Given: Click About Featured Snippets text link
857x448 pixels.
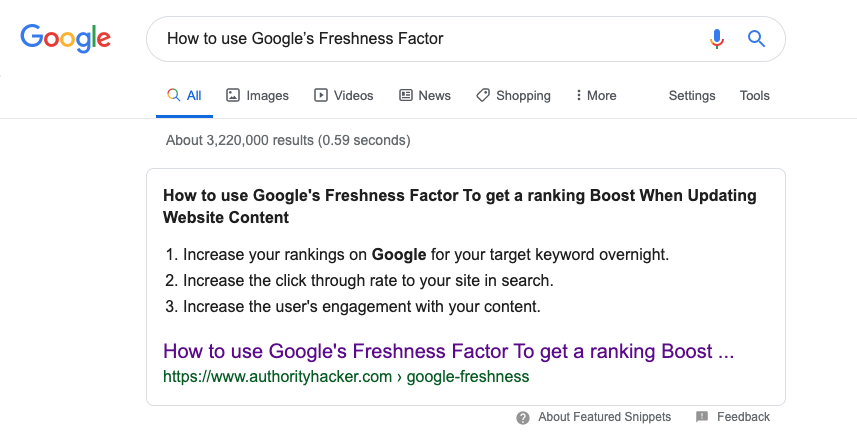Looking at the screenshot, I should tap(604, 417).
